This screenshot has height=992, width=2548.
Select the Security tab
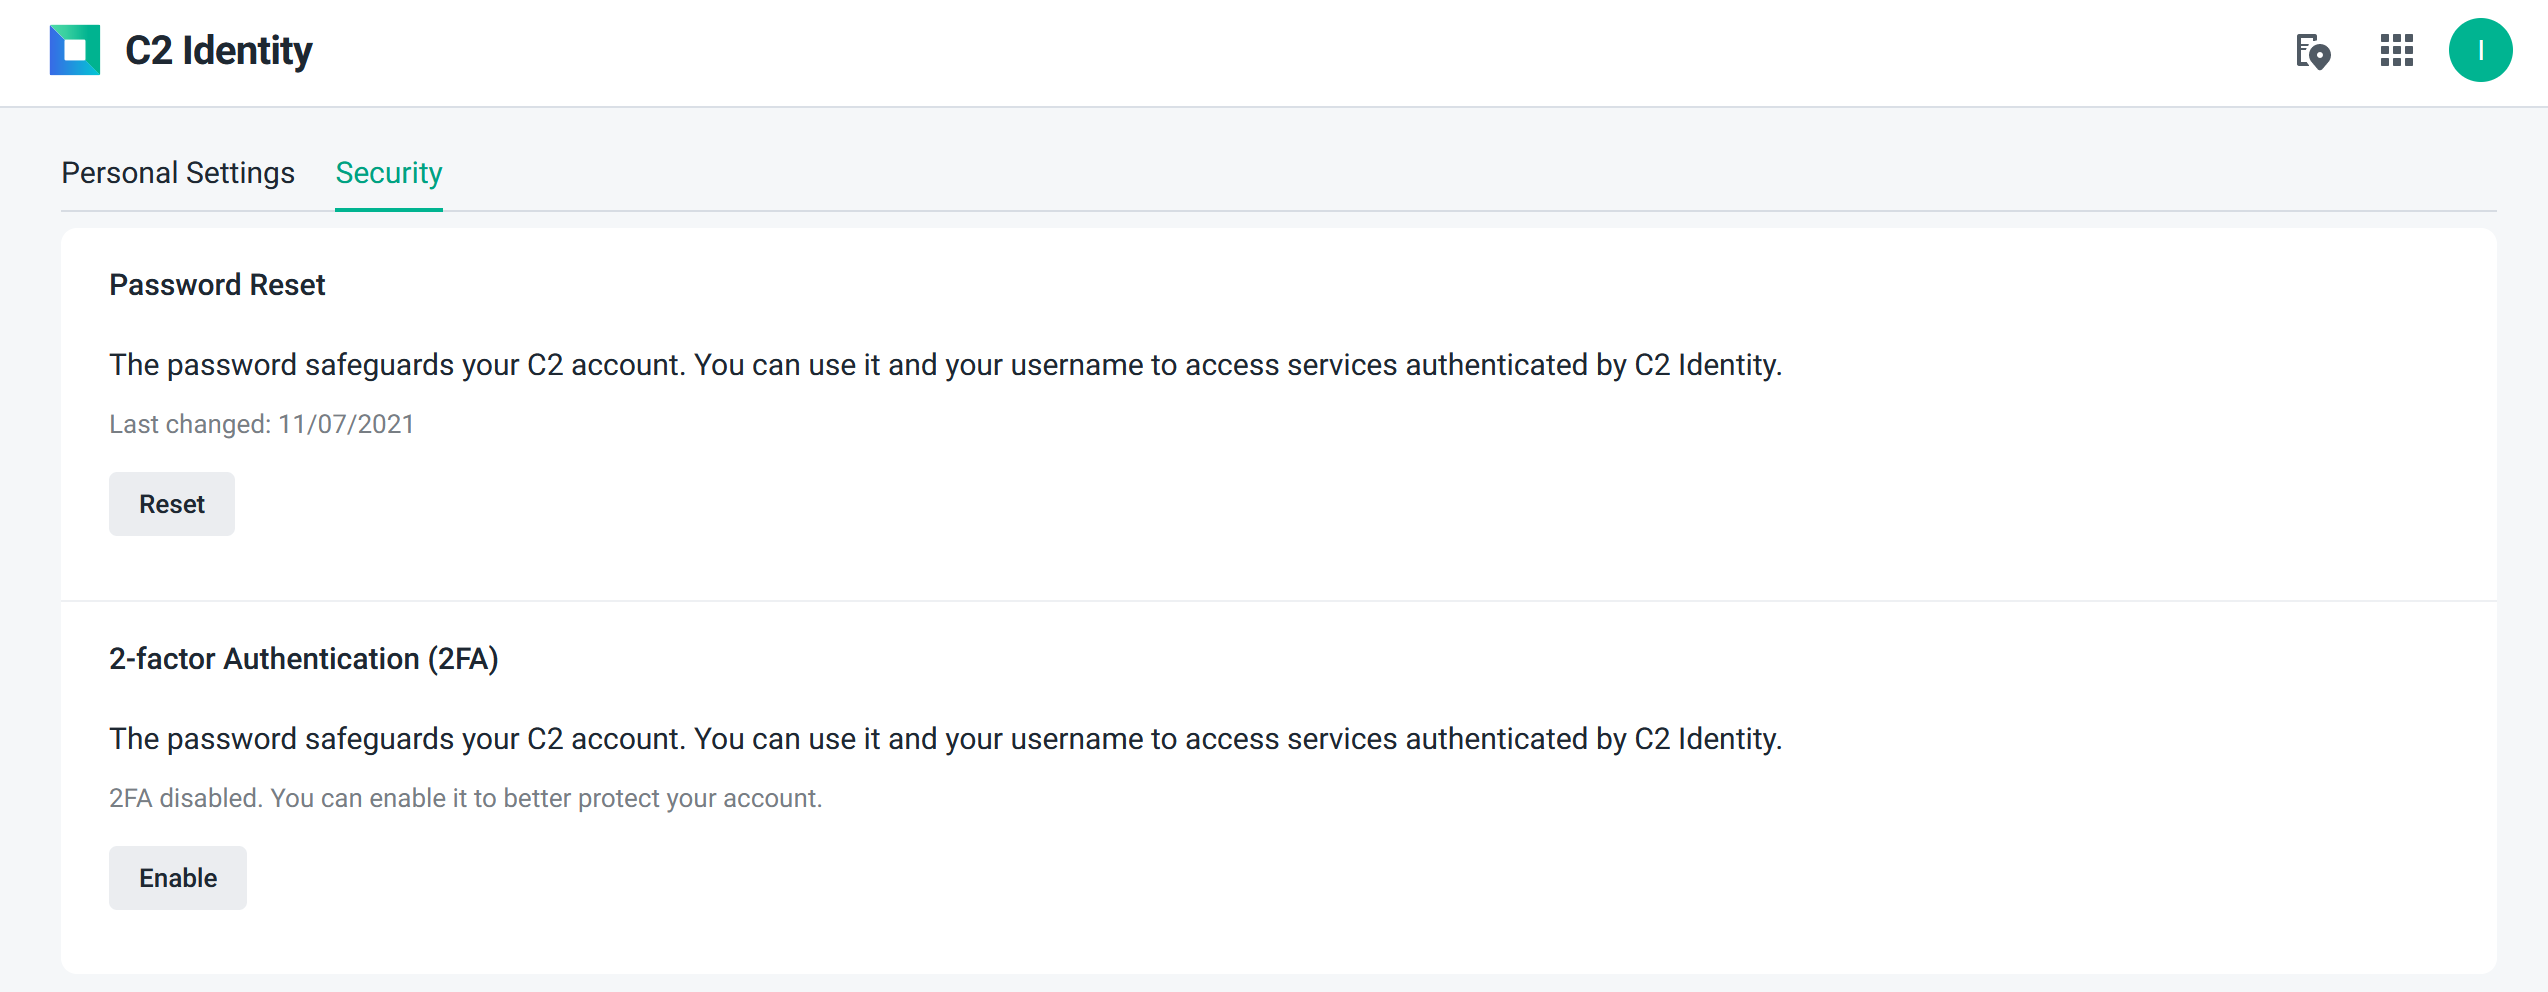(x=389, y=173)
